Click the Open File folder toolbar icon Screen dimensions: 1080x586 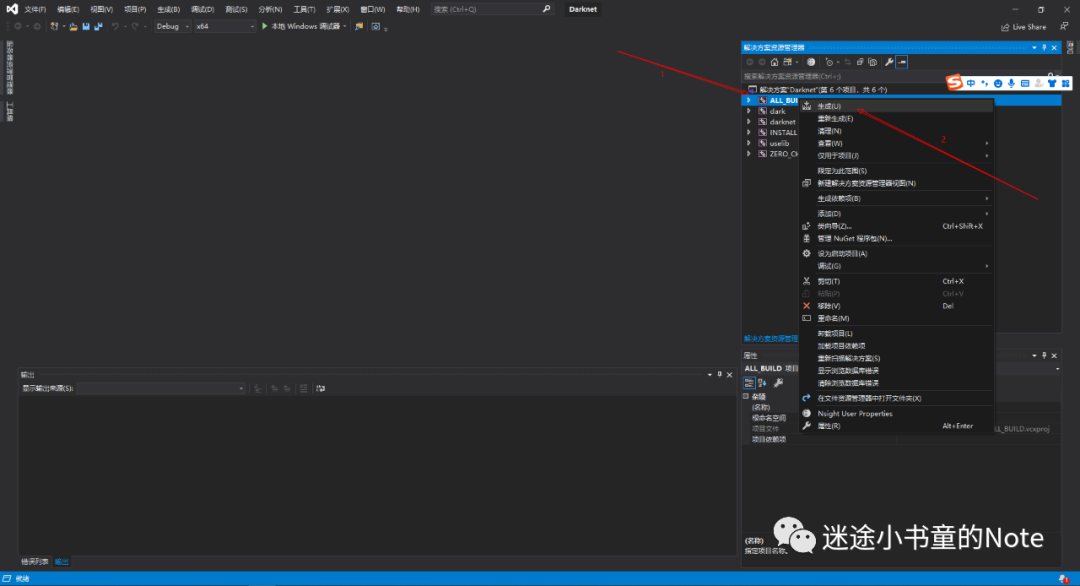click(x=73, y=26)
